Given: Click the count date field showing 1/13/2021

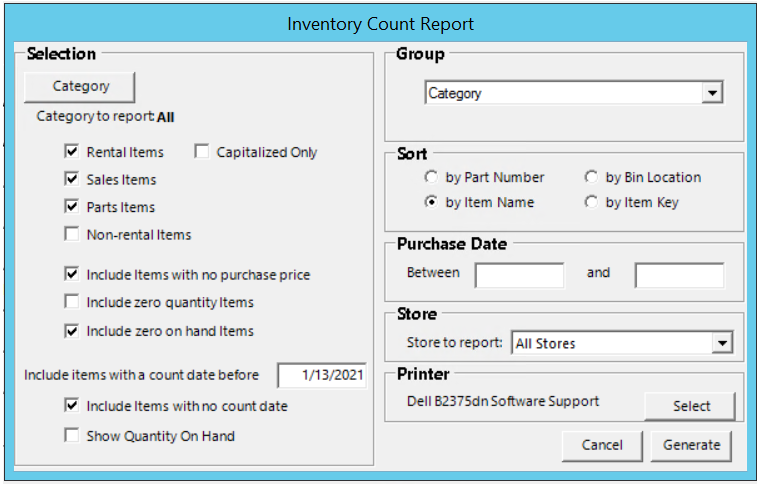Looking at the screenshot, I should click(x=322, y=376).
